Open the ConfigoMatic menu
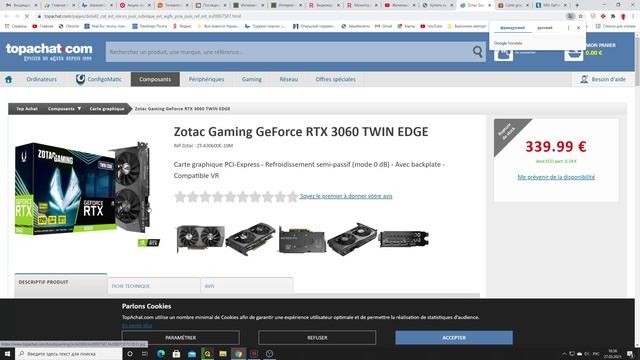This screenshot has width=640, height=360. pyautogui.click(x=99, y=79)
